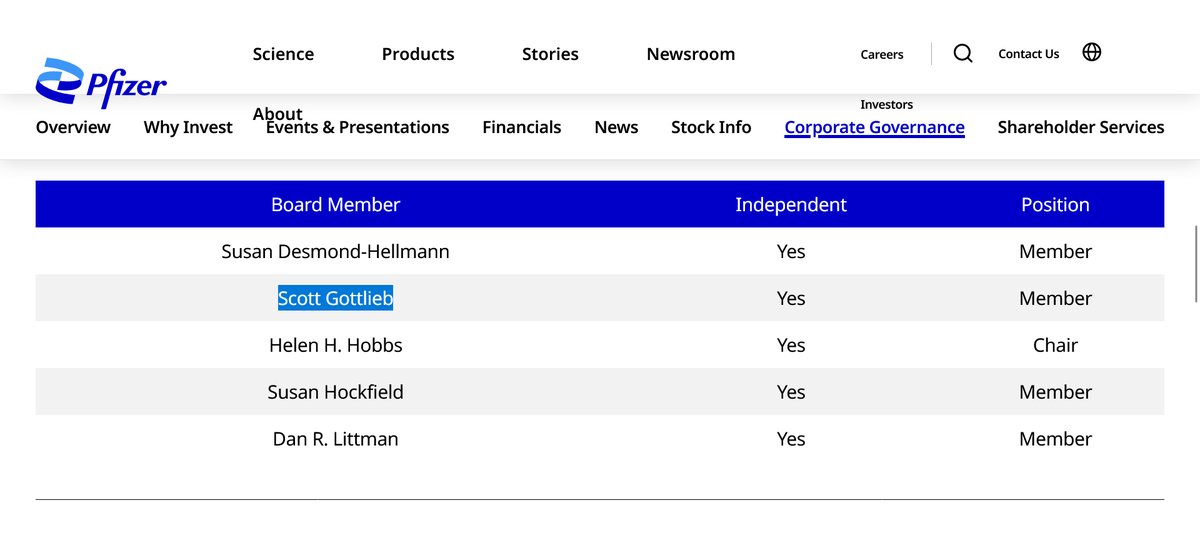
Task: Go to the Careers link
Action: coord(882,54)
